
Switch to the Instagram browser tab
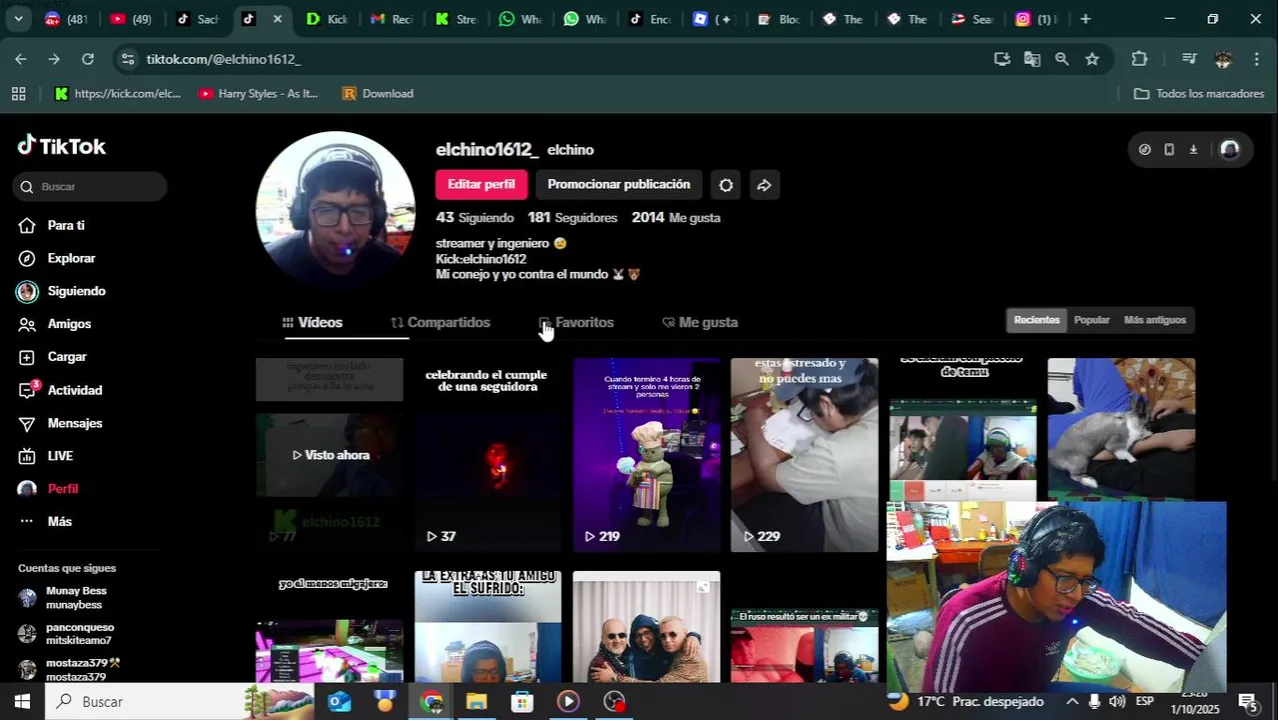click(x=1036, y=19)
